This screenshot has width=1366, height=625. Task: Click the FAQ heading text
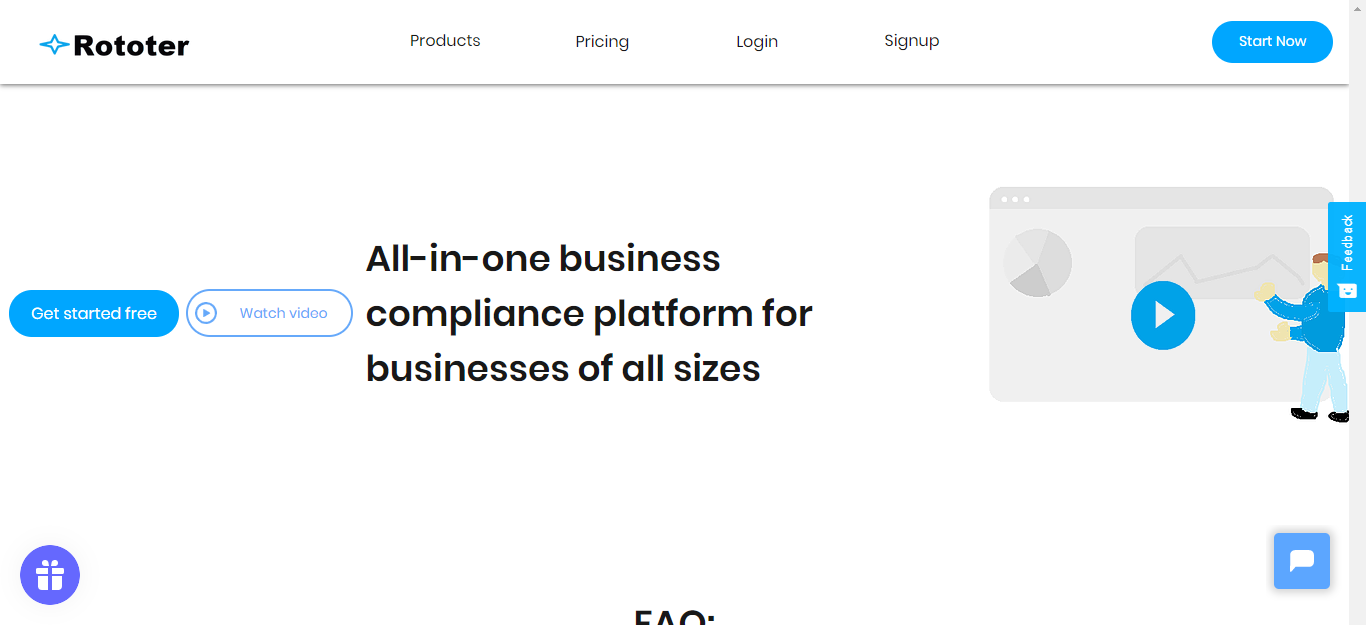click(x=674, y=617)
